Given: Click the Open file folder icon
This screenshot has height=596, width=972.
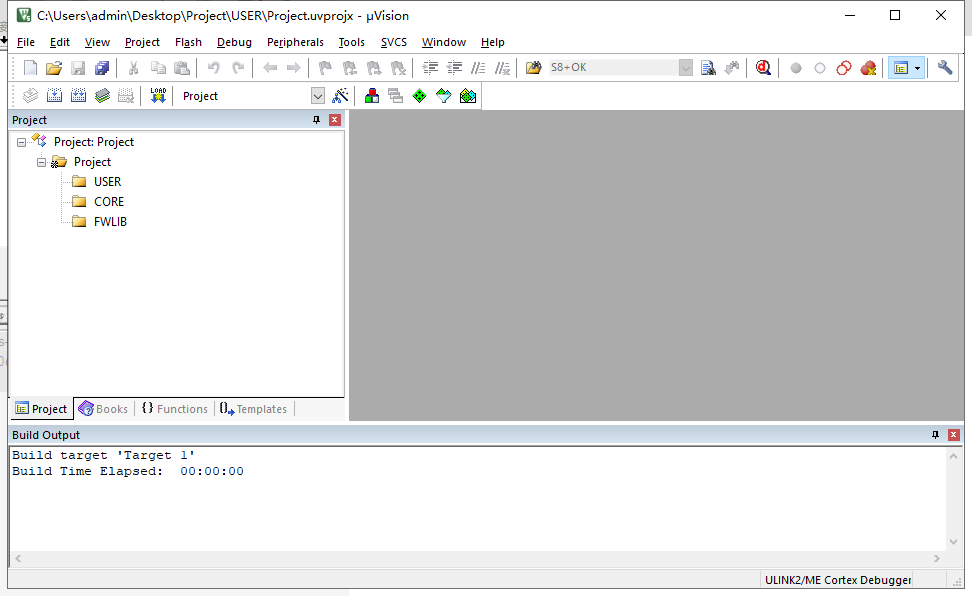Looking at the screenshot, I should (x=54, y=68).
